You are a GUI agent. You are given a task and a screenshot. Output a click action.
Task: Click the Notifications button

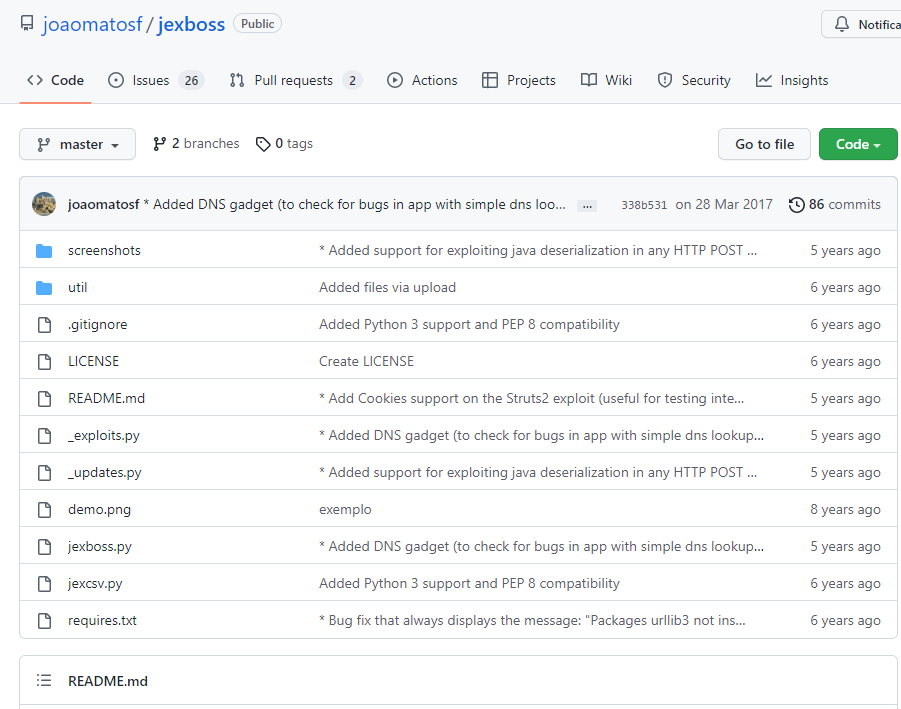click(861, 24)
